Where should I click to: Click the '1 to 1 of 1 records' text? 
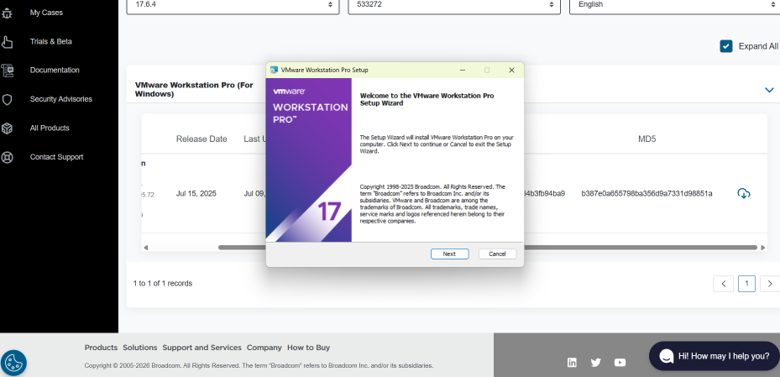163,283
